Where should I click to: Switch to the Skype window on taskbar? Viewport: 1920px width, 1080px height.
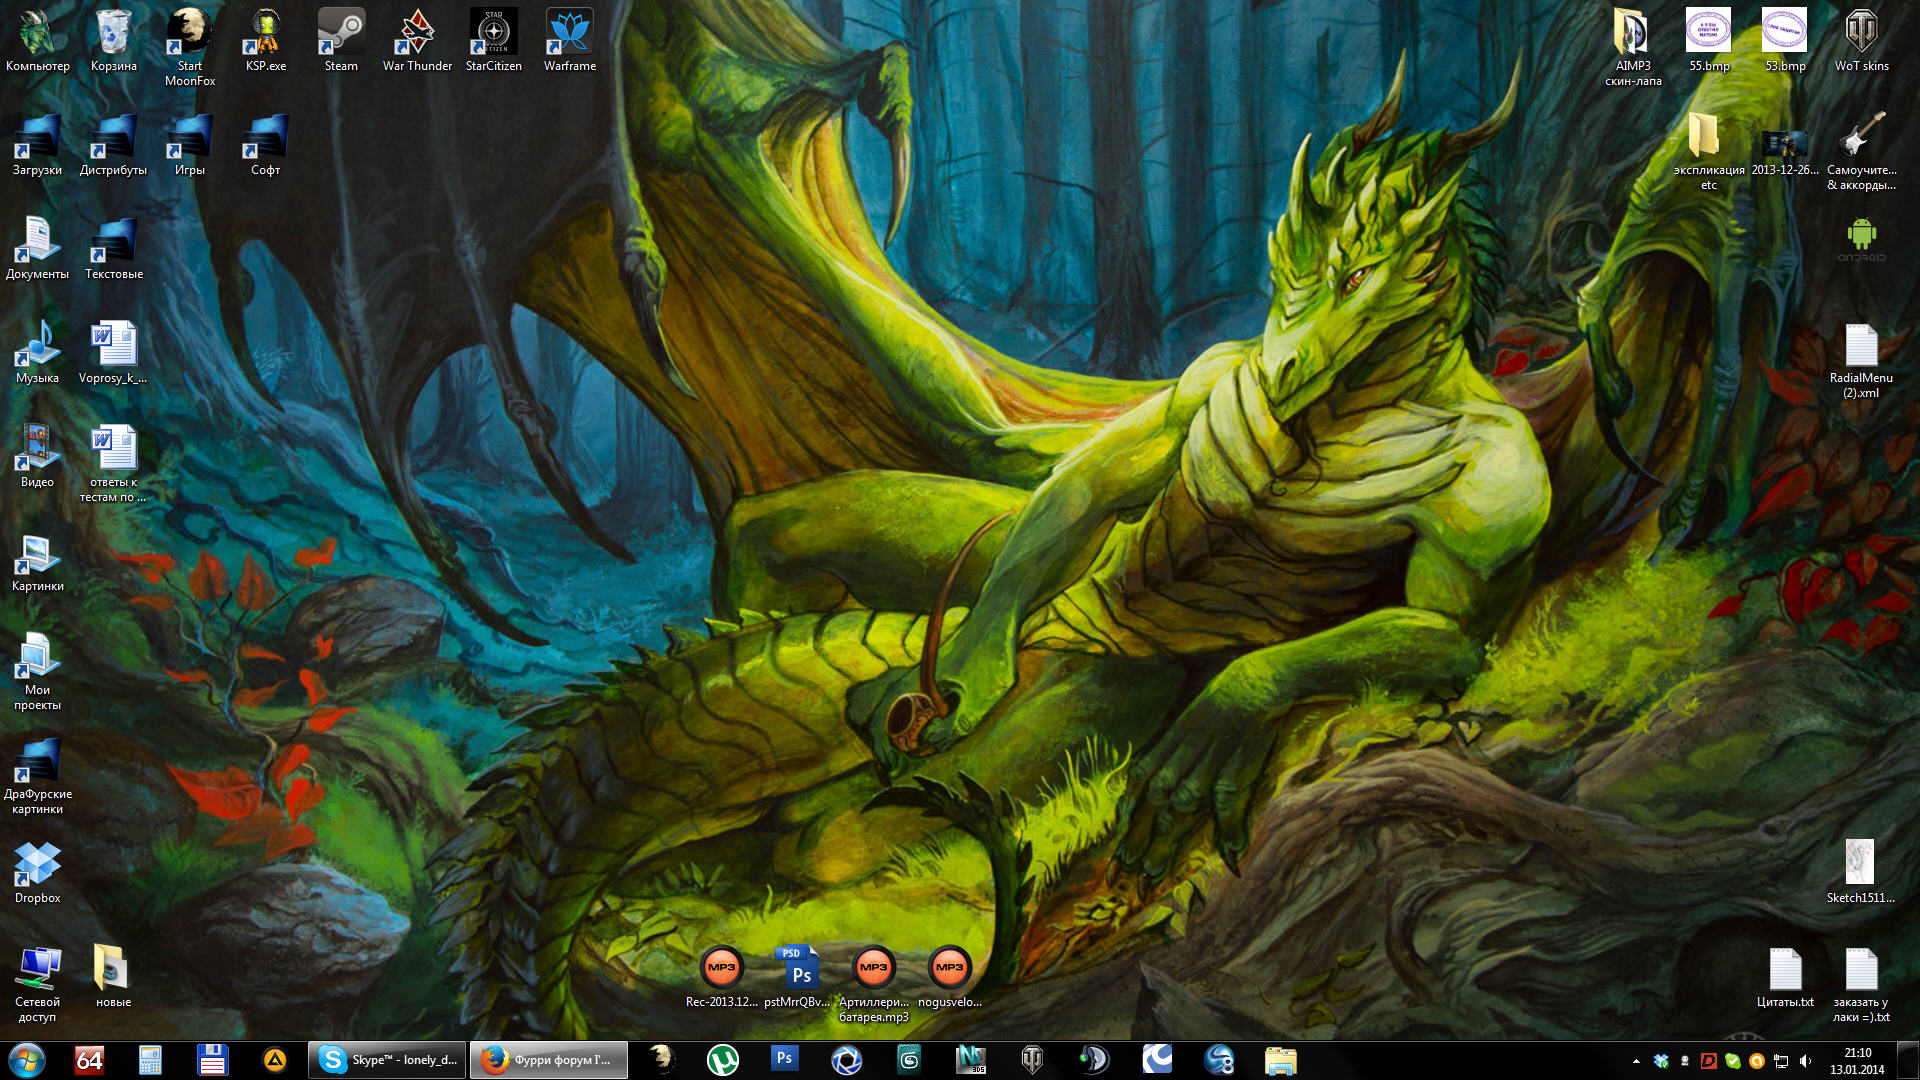(387, 1060)
